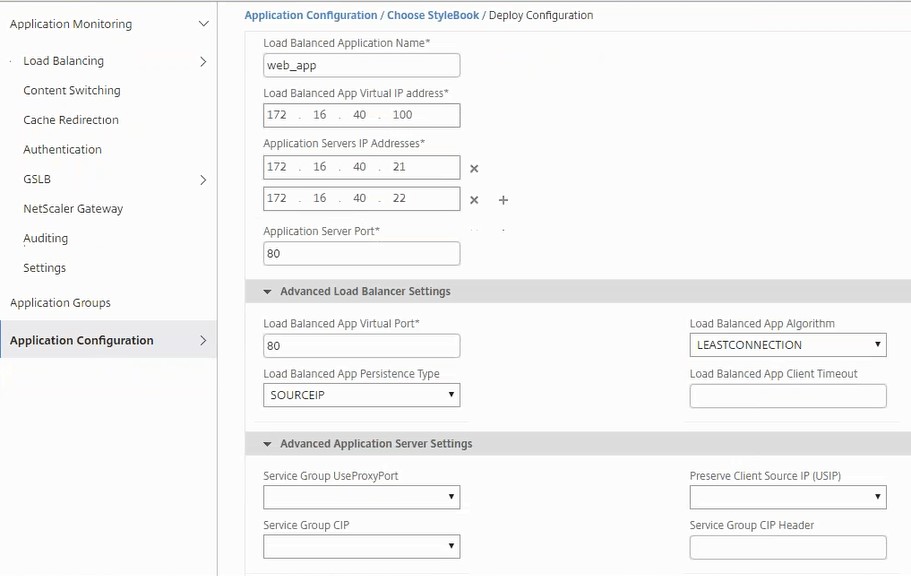Go to Choose StyleBook breadcrumb link
Image resolution: width=911 pixels, height=576 pixels.
click(x=433, y=15)
